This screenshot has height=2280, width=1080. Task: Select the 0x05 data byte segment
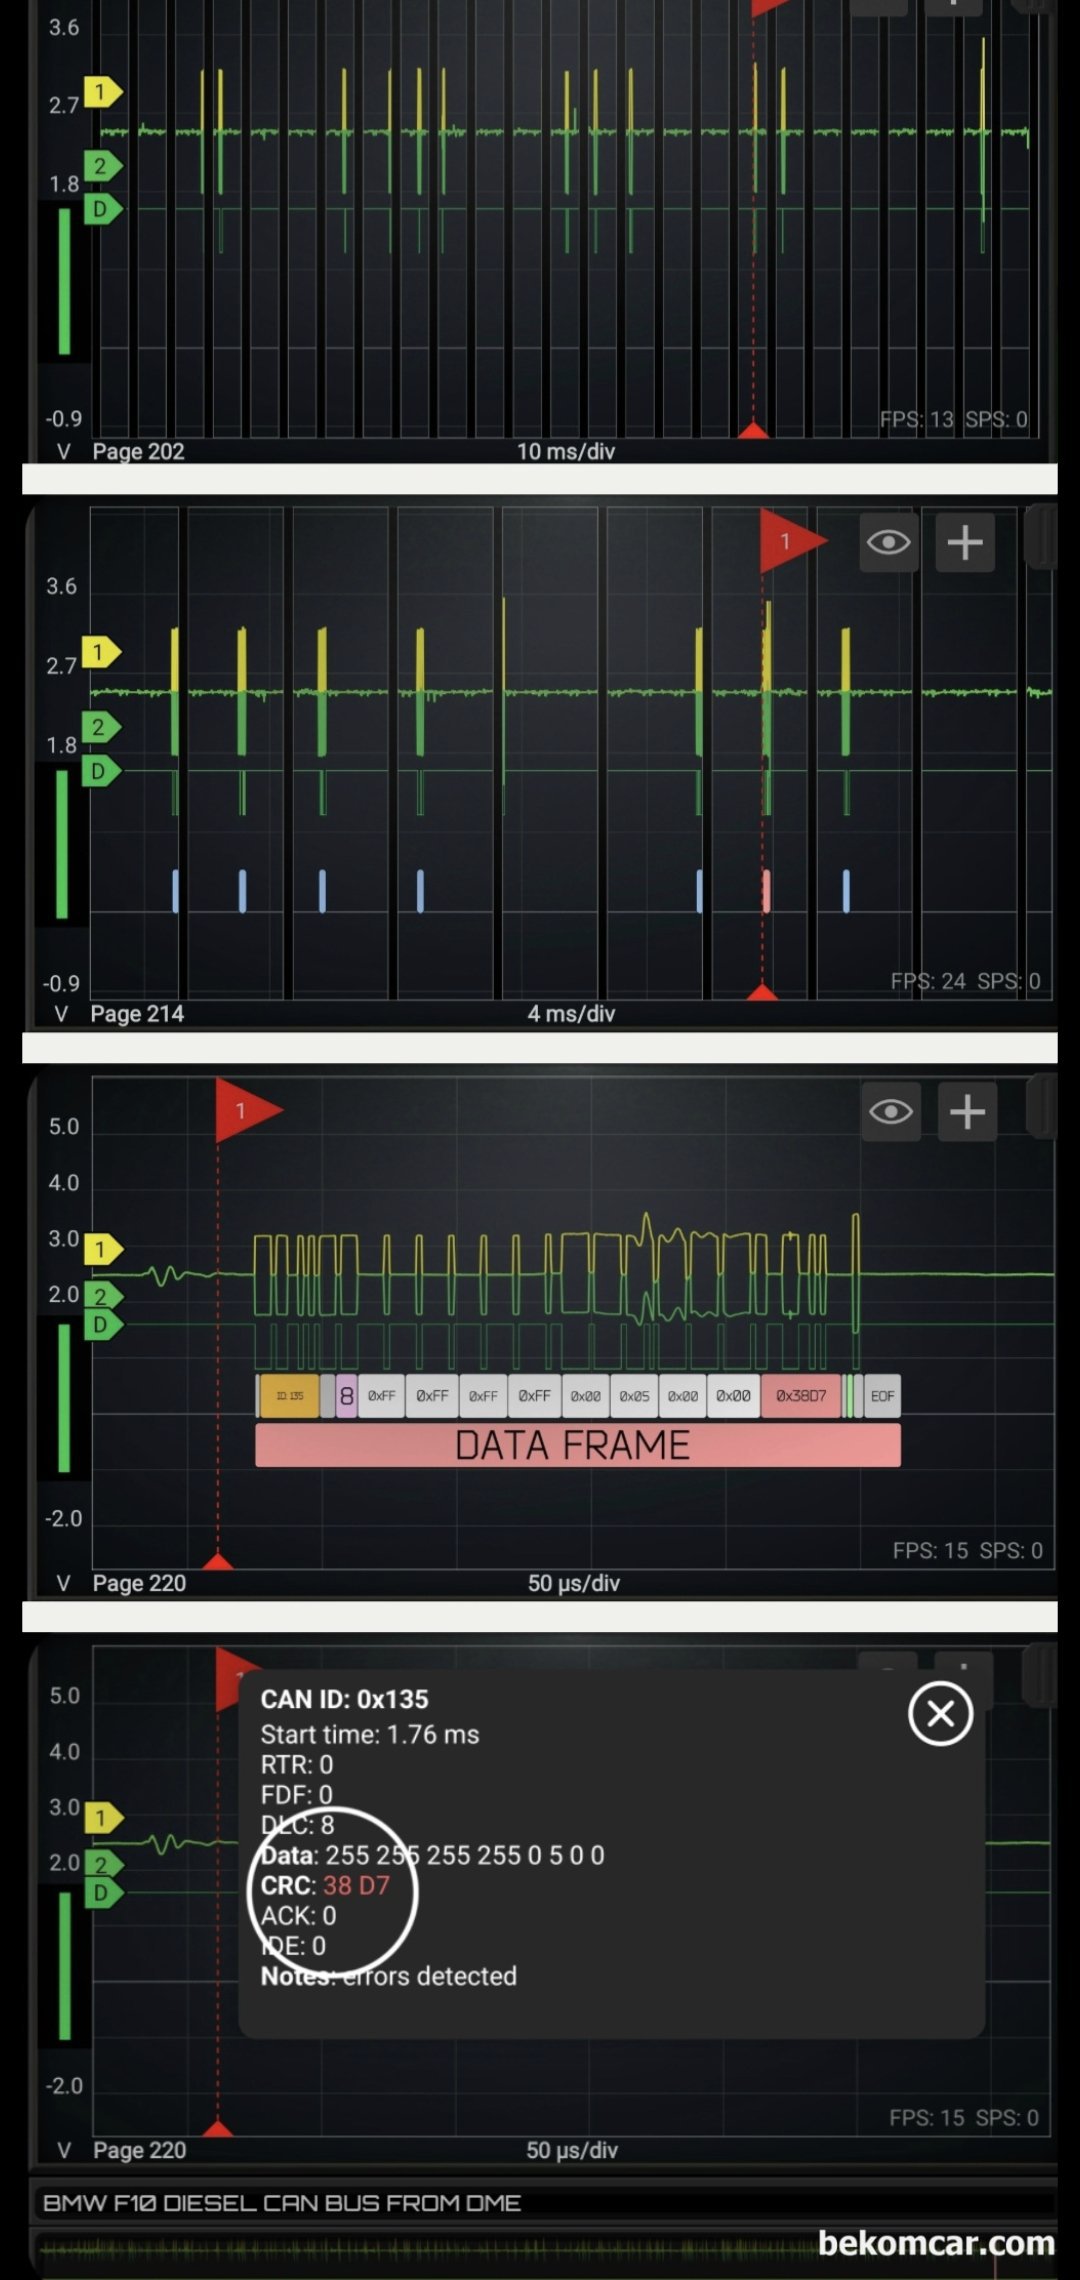(x=634, y=1396)
